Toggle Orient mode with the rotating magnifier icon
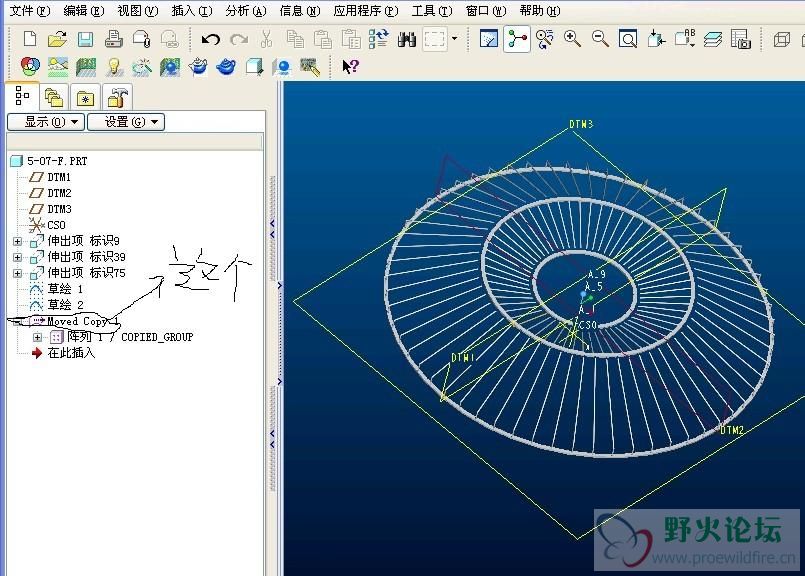Image resolution: width=805 pixels, height=576 pixels. tap(544, 39)
